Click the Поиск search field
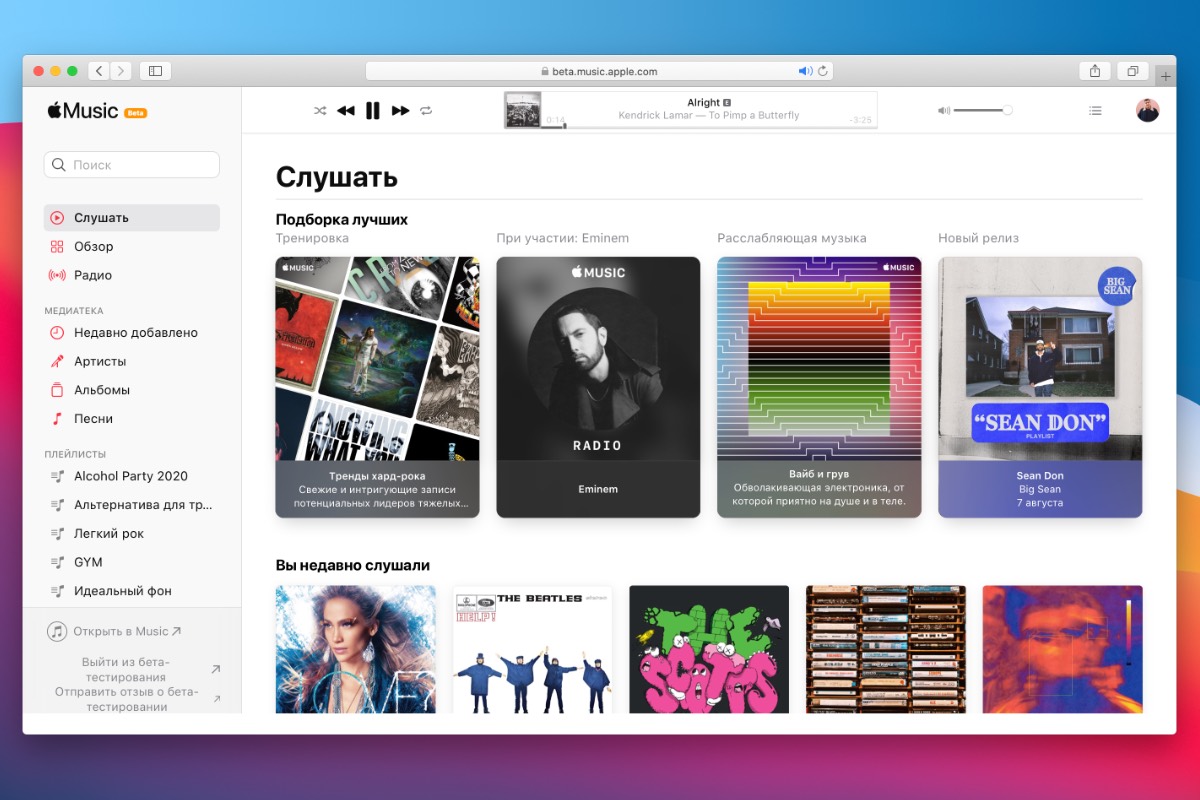This screenshot has height=800, width=1200. pyautogui.click(x=132, y=165)
